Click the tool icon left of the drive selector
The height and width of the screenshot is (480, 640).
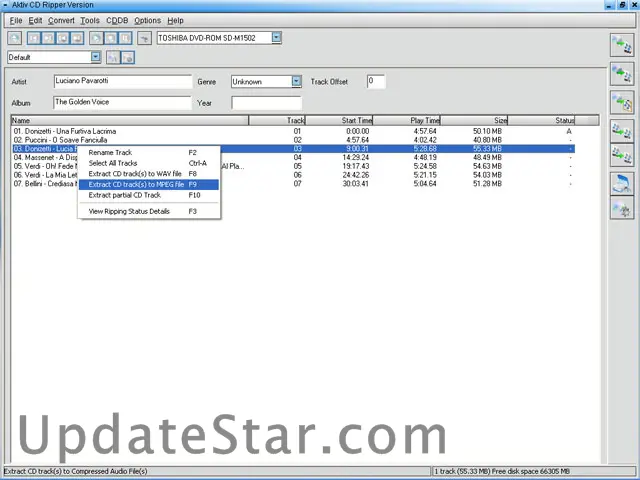(x=144, y=38)
